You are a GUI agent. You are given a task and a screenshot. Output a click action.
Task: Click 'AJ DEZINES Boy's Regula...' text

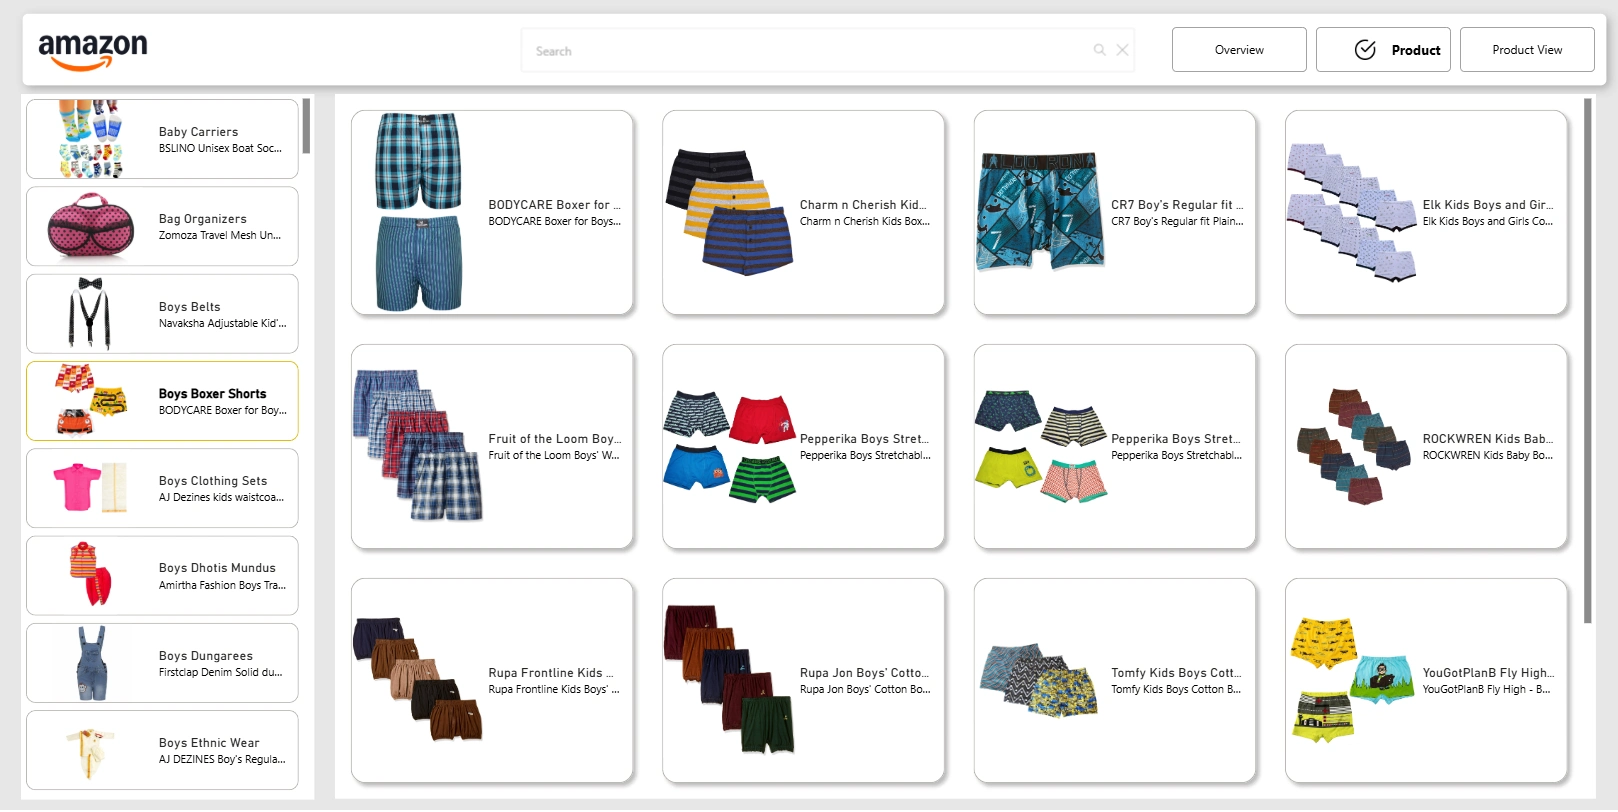222,759
